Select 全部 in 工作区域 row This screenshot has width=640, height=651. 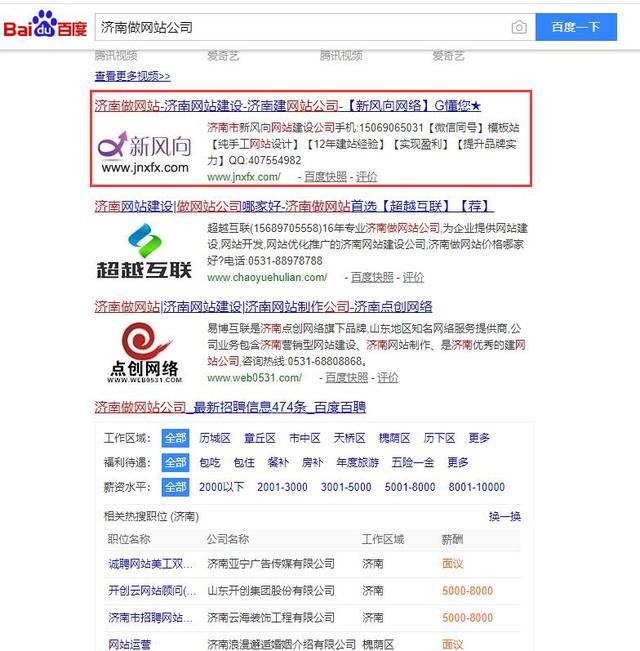coord(175,438)
